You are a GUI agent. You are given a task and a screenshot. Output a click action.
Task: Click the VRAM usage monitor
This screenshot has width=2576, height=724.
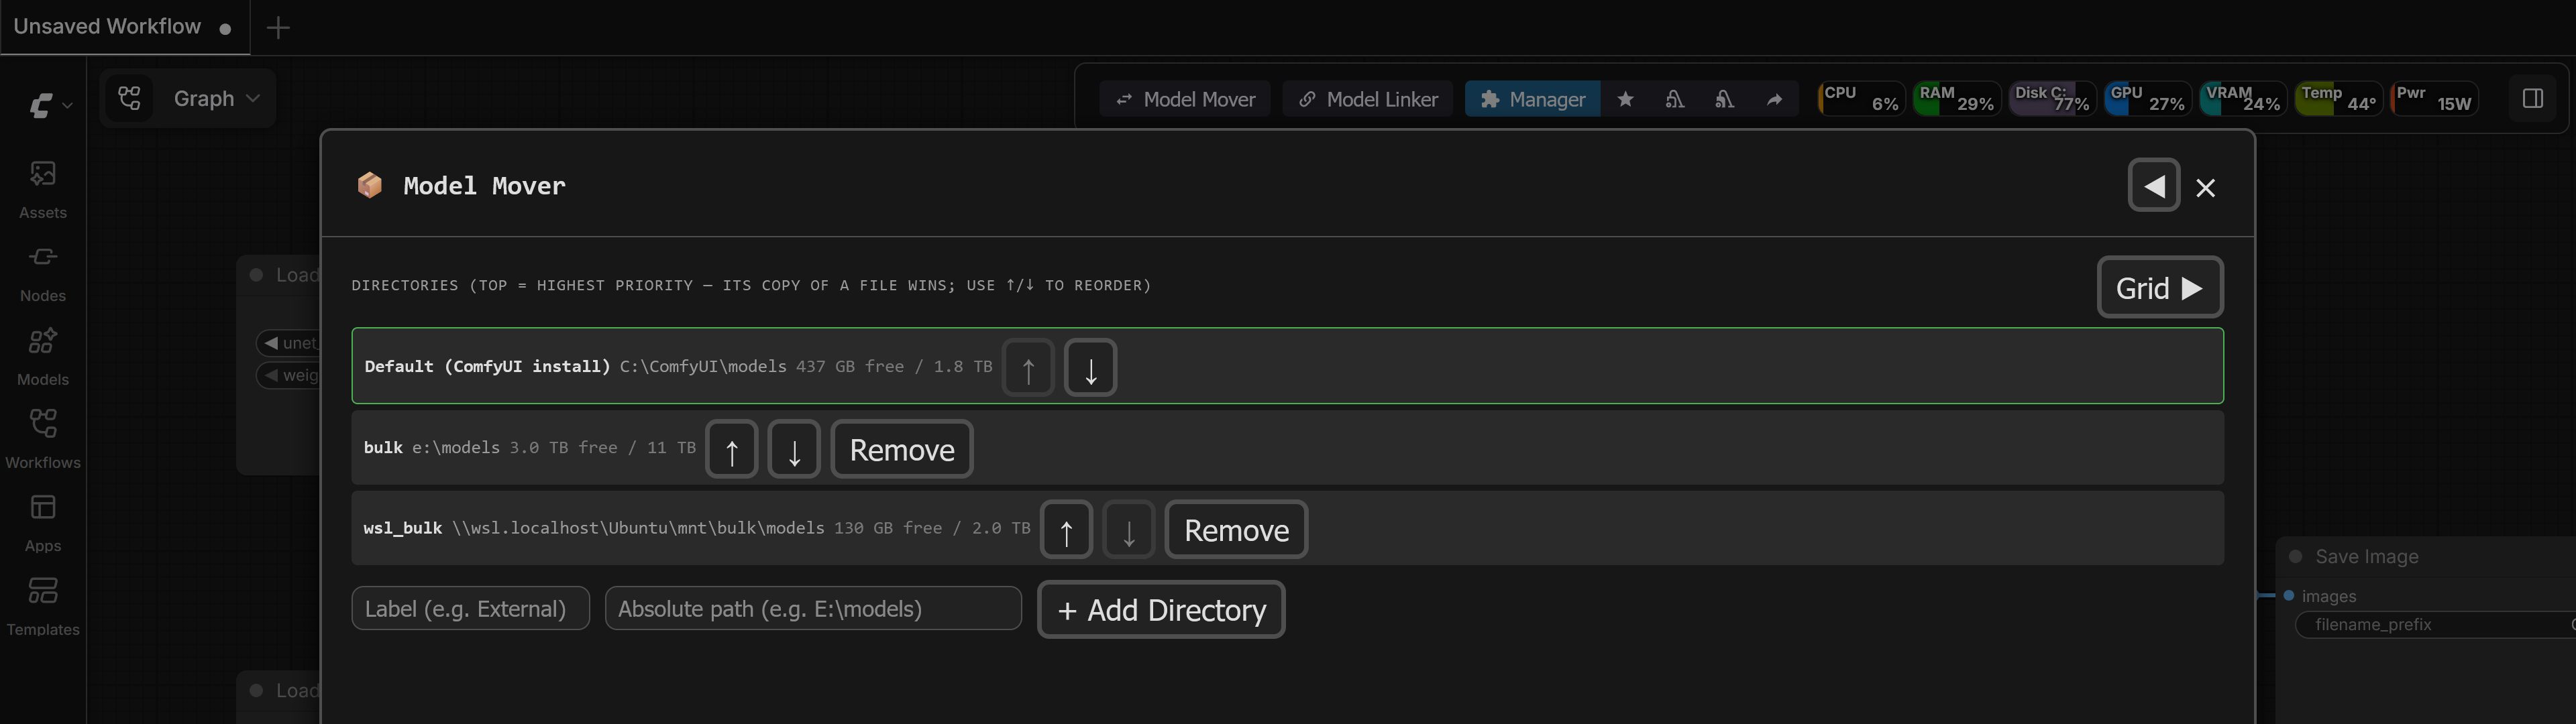(2243, 99)
